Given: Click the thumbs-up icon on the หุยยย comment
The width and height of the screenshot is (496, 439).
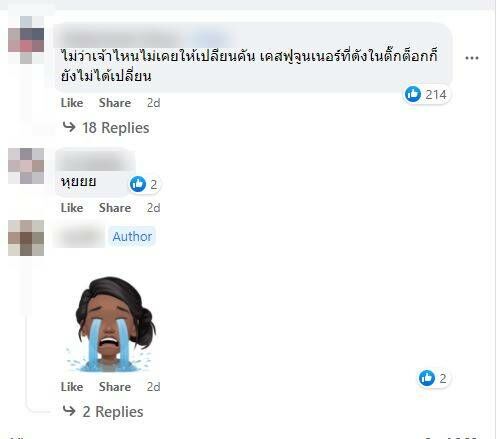Looking at the screenshot, I should coord(138,184).
